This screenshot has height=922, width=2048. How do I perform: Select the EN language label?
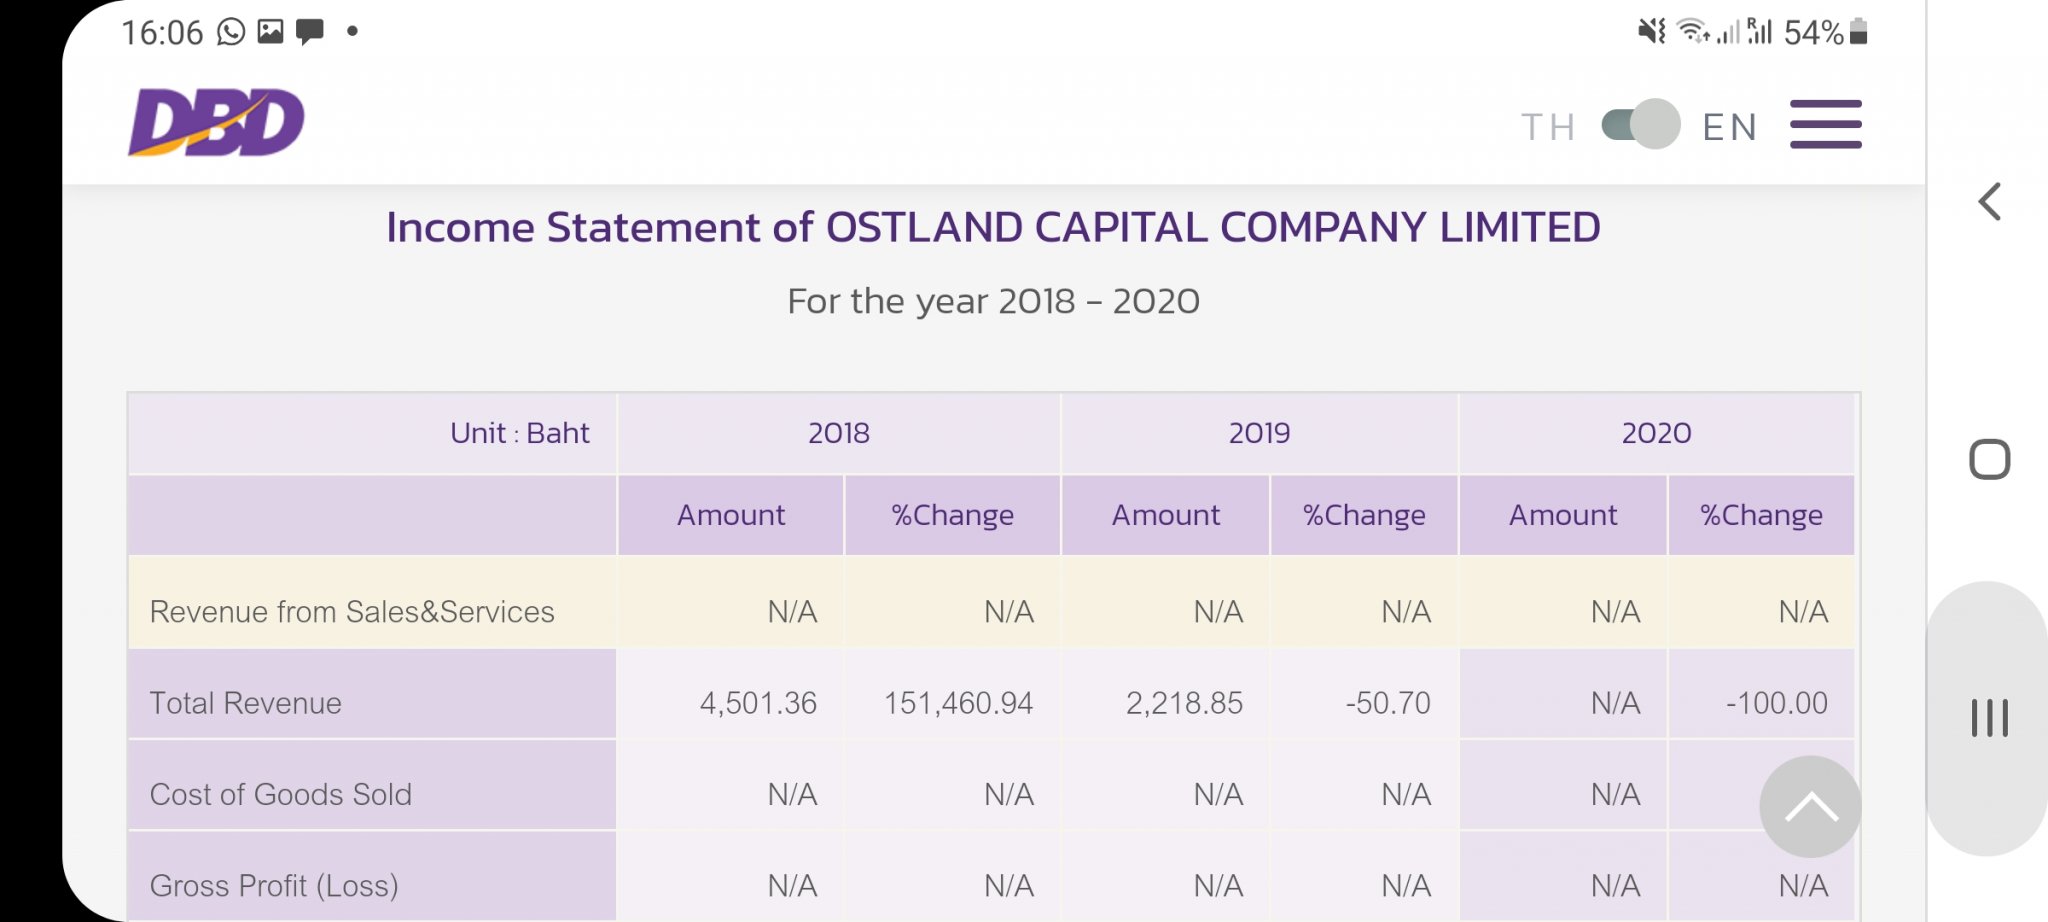[1729, 127]
